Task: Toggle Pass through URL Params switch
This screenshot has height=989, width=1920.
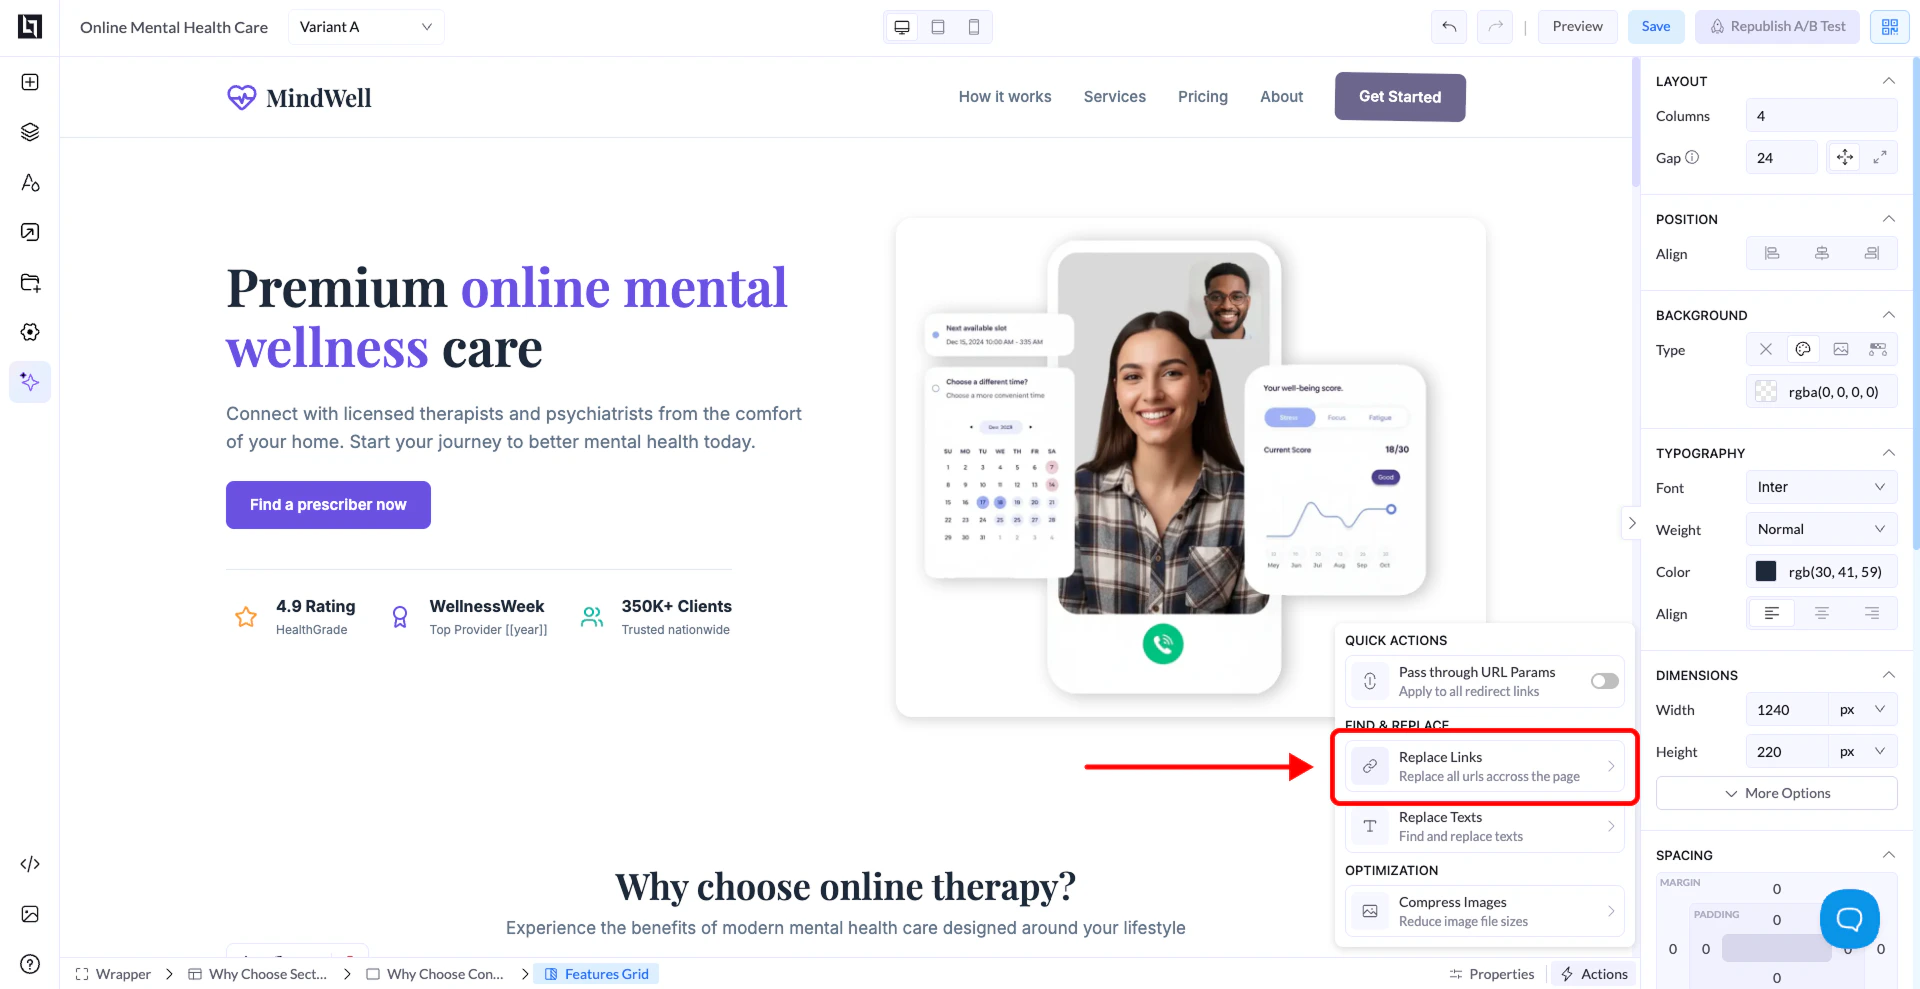Action: pyautogui.click(x=1605, y=681)
